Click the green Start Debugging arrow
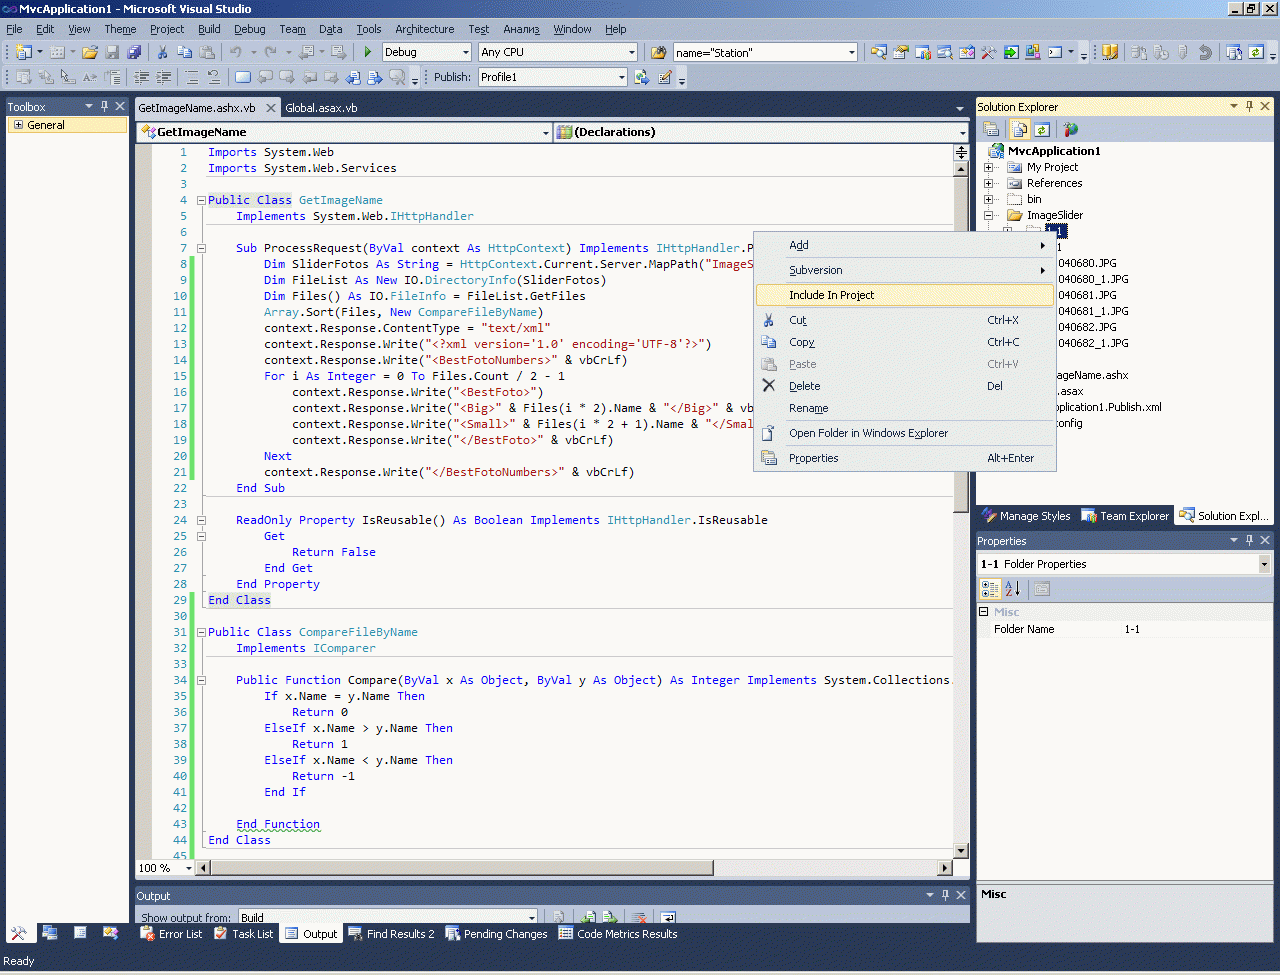The height and width of the screenshot is (975, 1280). [x=368, y=52]
